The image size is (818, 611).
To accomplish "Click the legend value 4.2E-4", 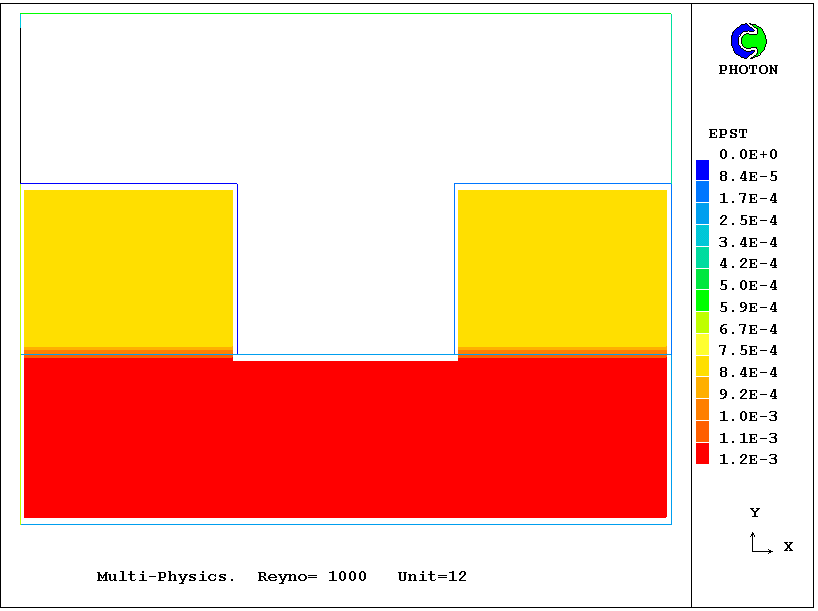I will click(x=748, y=263).
